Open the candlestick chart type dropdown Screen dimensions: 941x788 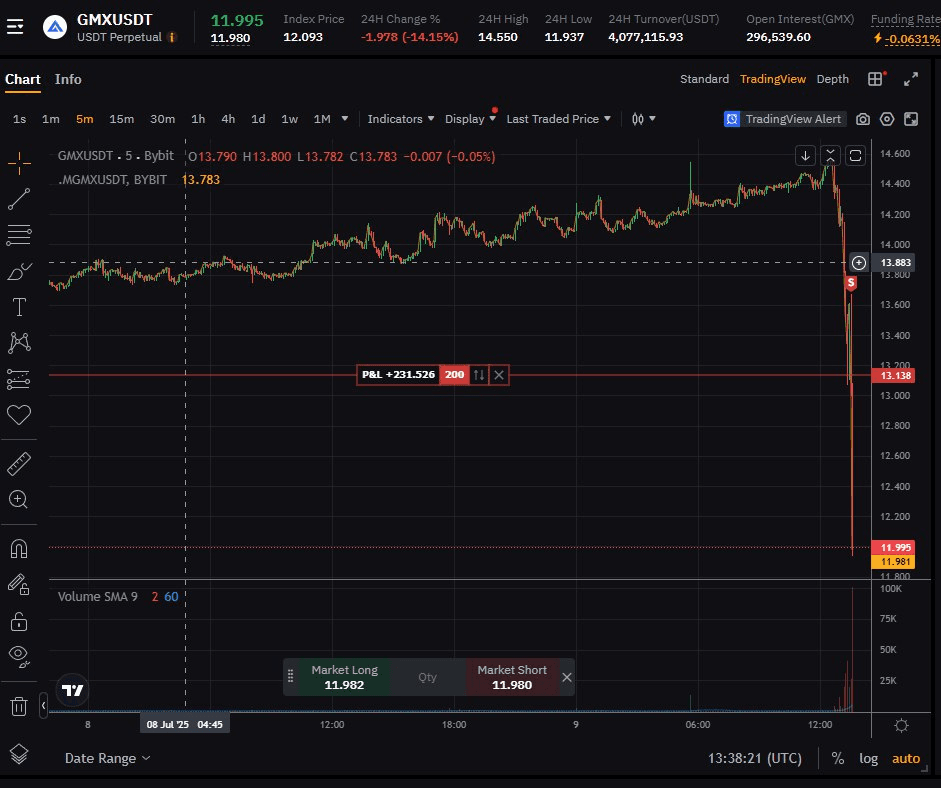643,119
